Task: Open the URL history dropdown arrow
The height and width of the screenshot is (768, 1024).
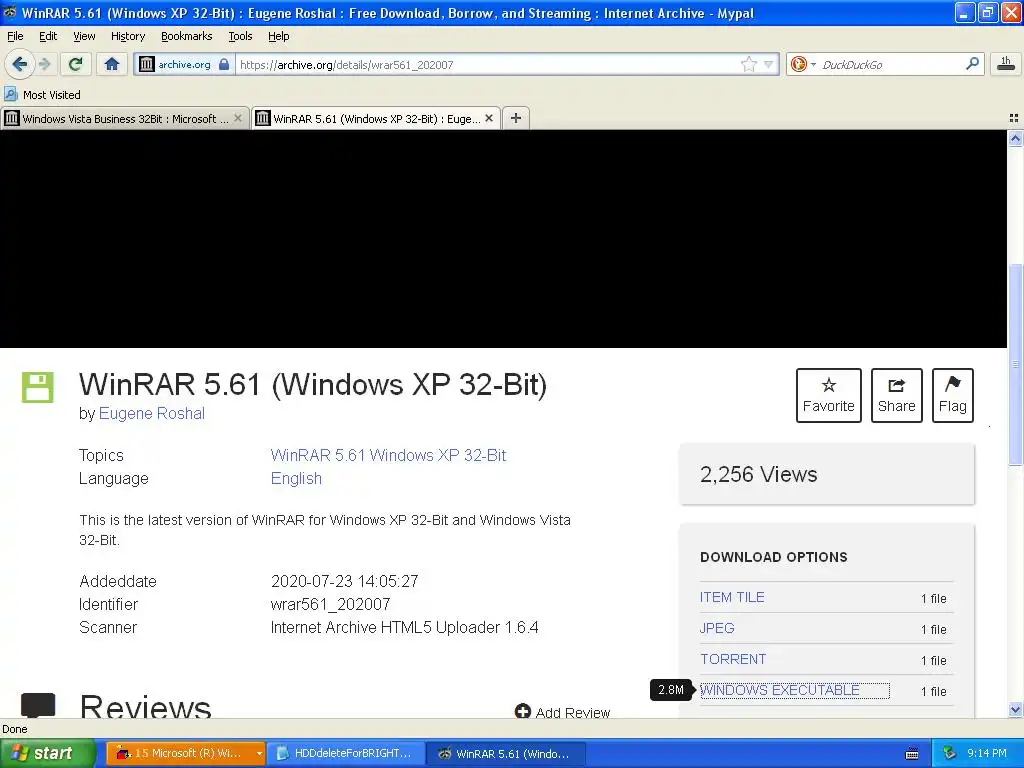Action: (769, 65)
